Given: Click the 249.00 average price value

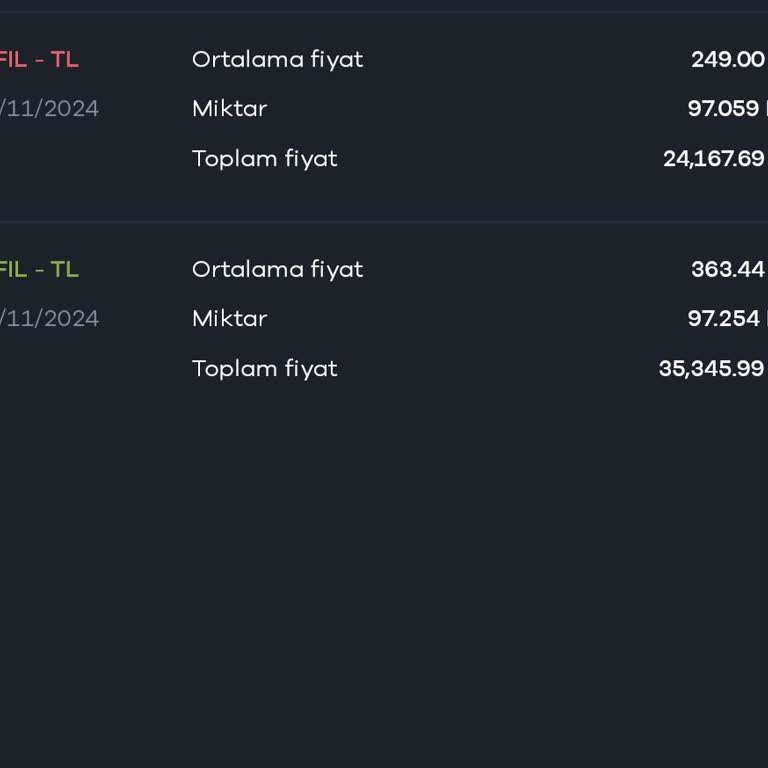Looking at the screenshot, I should [x=727, y=60].
